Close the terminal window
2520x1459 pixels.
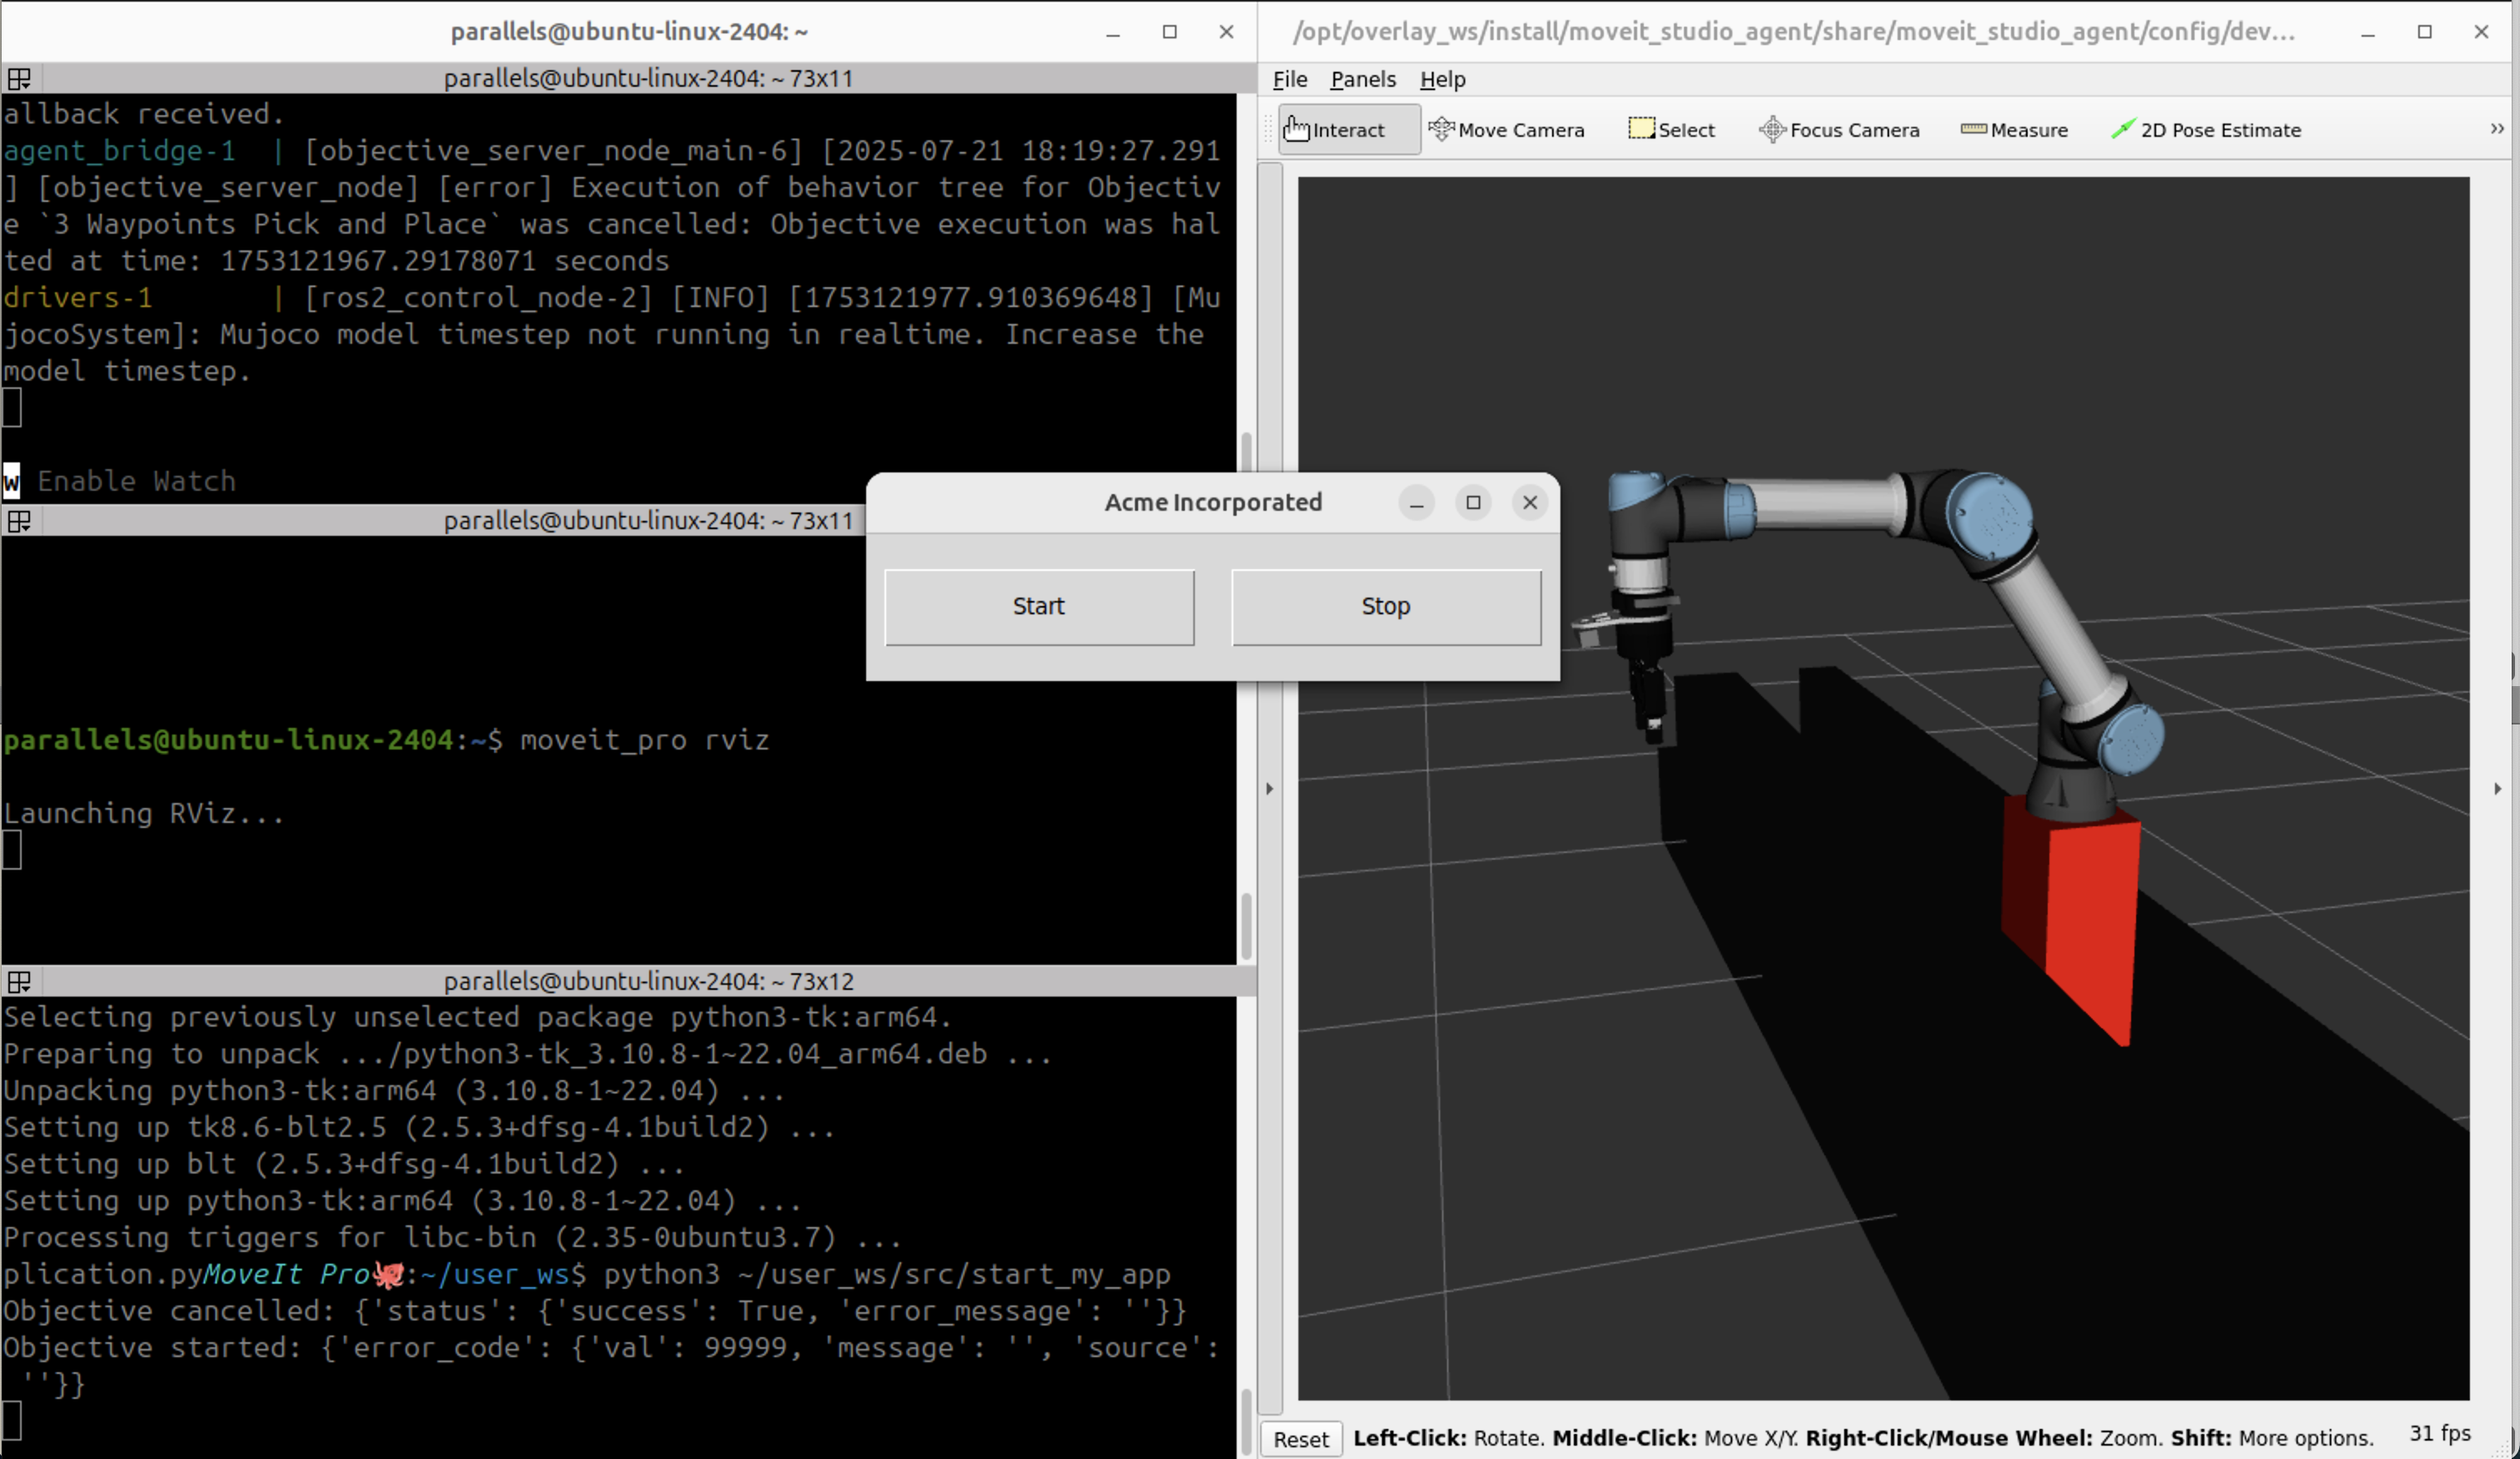pyautogui.click(x=1226, y=32)
